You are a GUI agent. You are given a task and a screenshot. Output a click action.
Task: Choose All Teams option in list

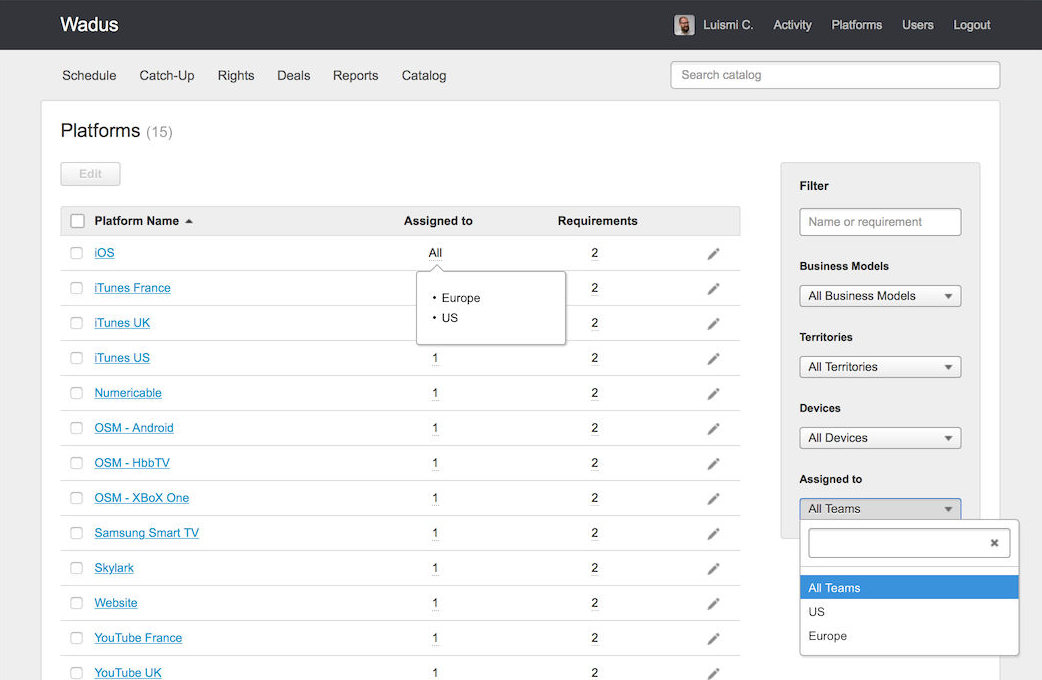coord(909,588)
